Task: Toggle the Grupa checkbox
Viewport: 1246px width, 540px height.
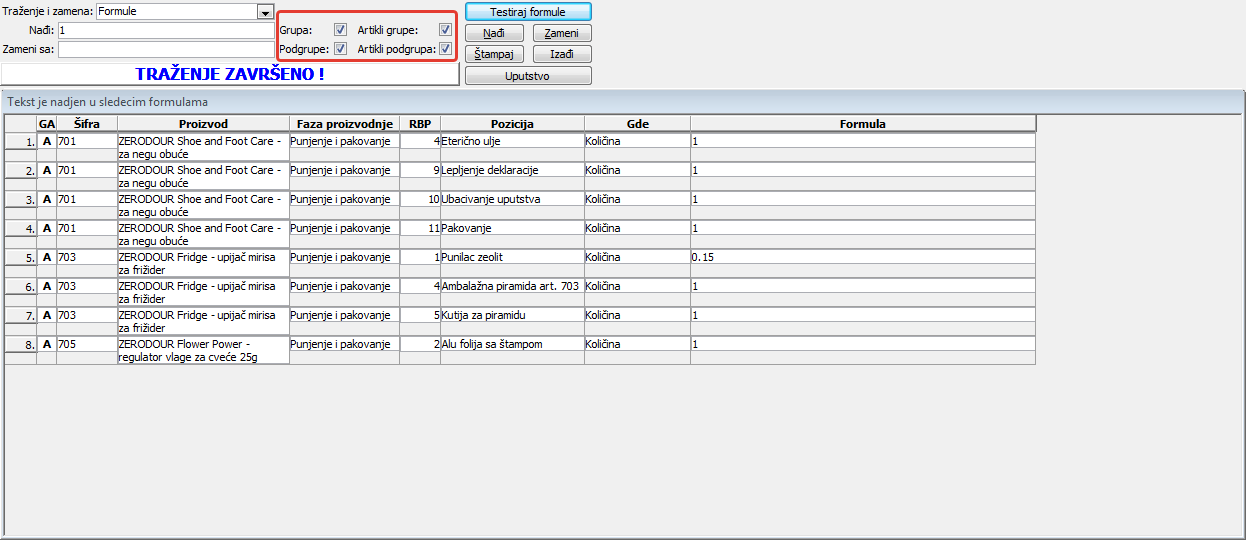Action: [341, 30]
